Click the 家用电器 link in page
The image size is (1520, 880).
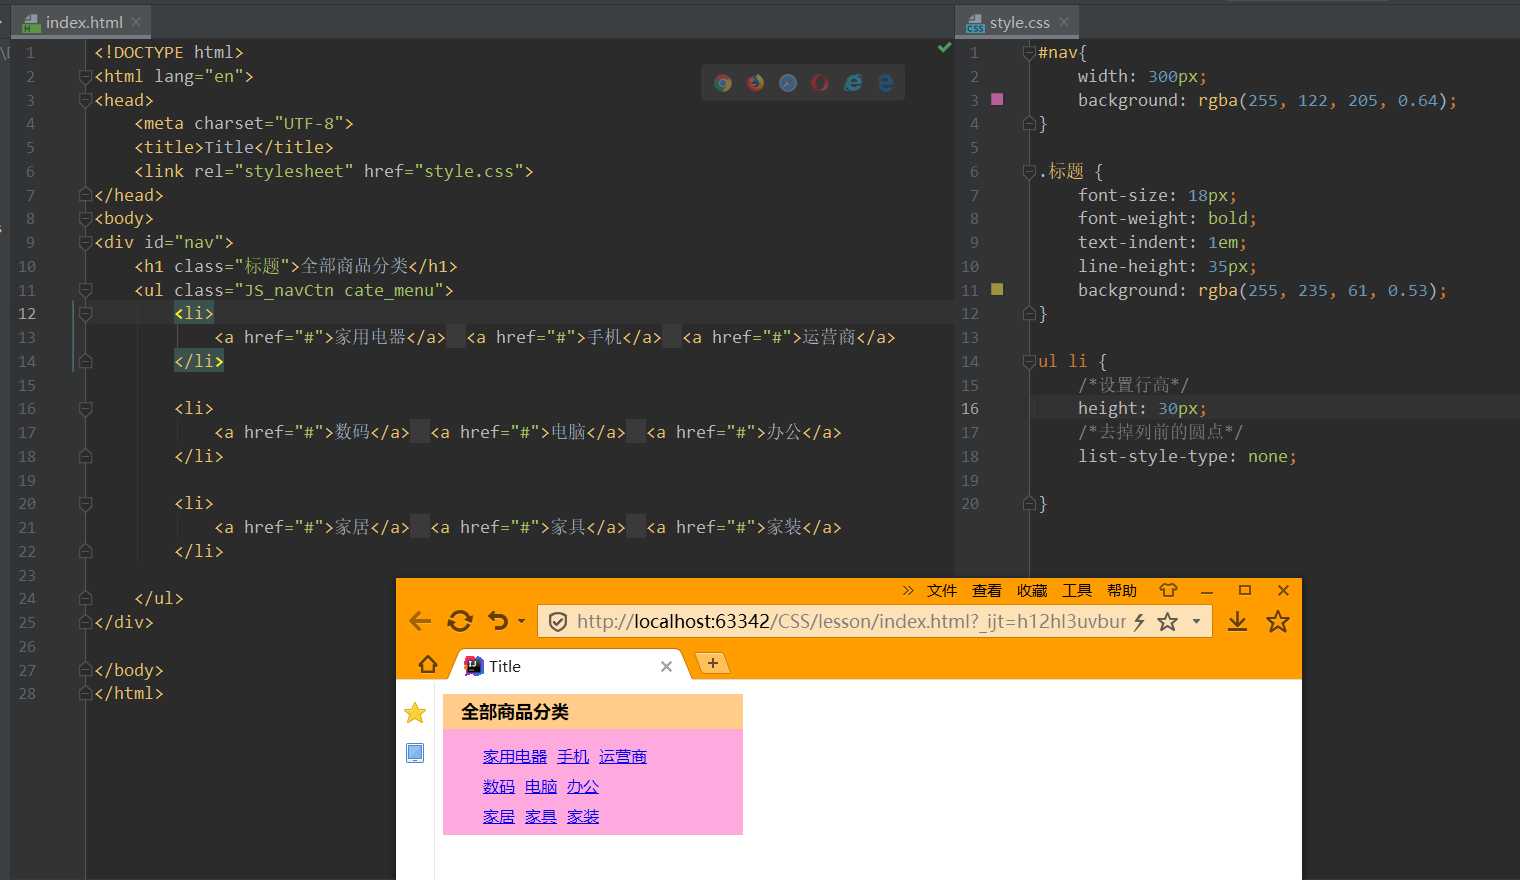click(515, 757)
